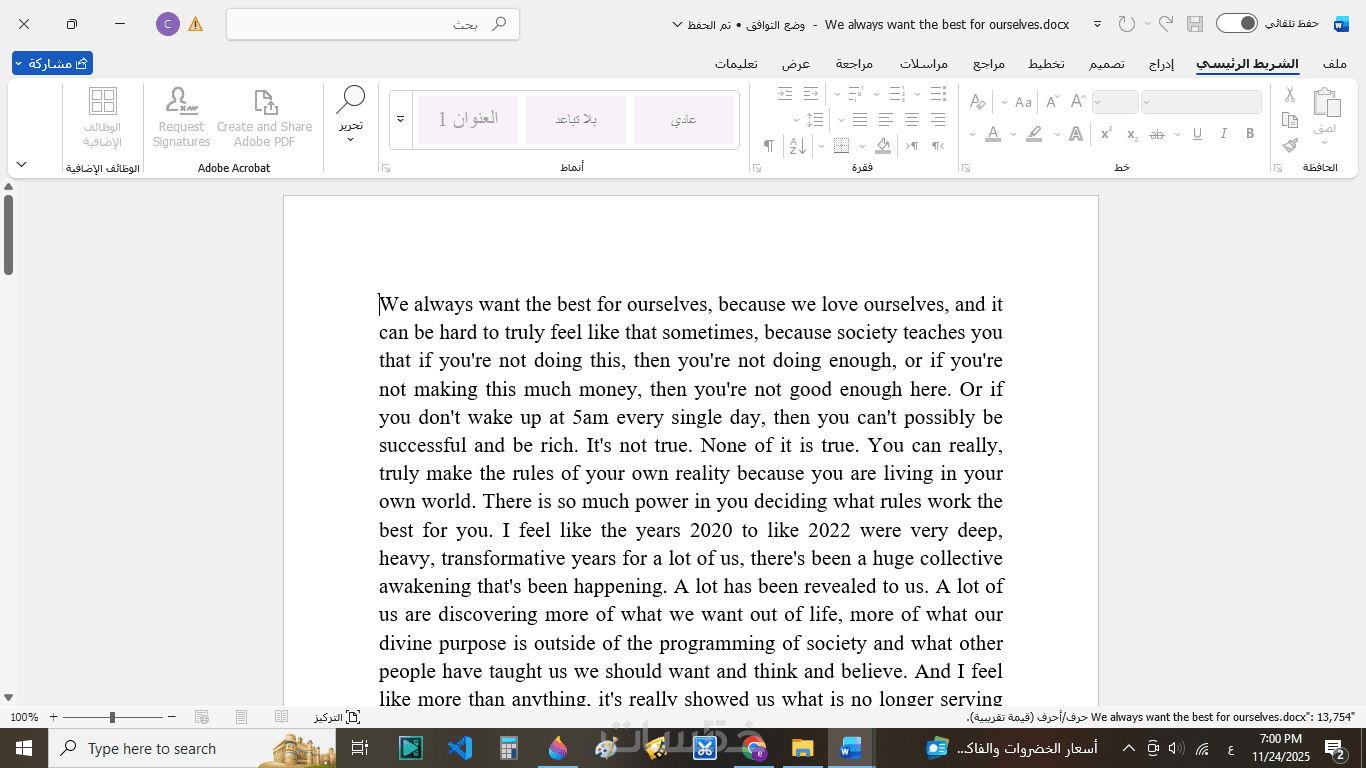Click the numbered list icon

(898, 94)
